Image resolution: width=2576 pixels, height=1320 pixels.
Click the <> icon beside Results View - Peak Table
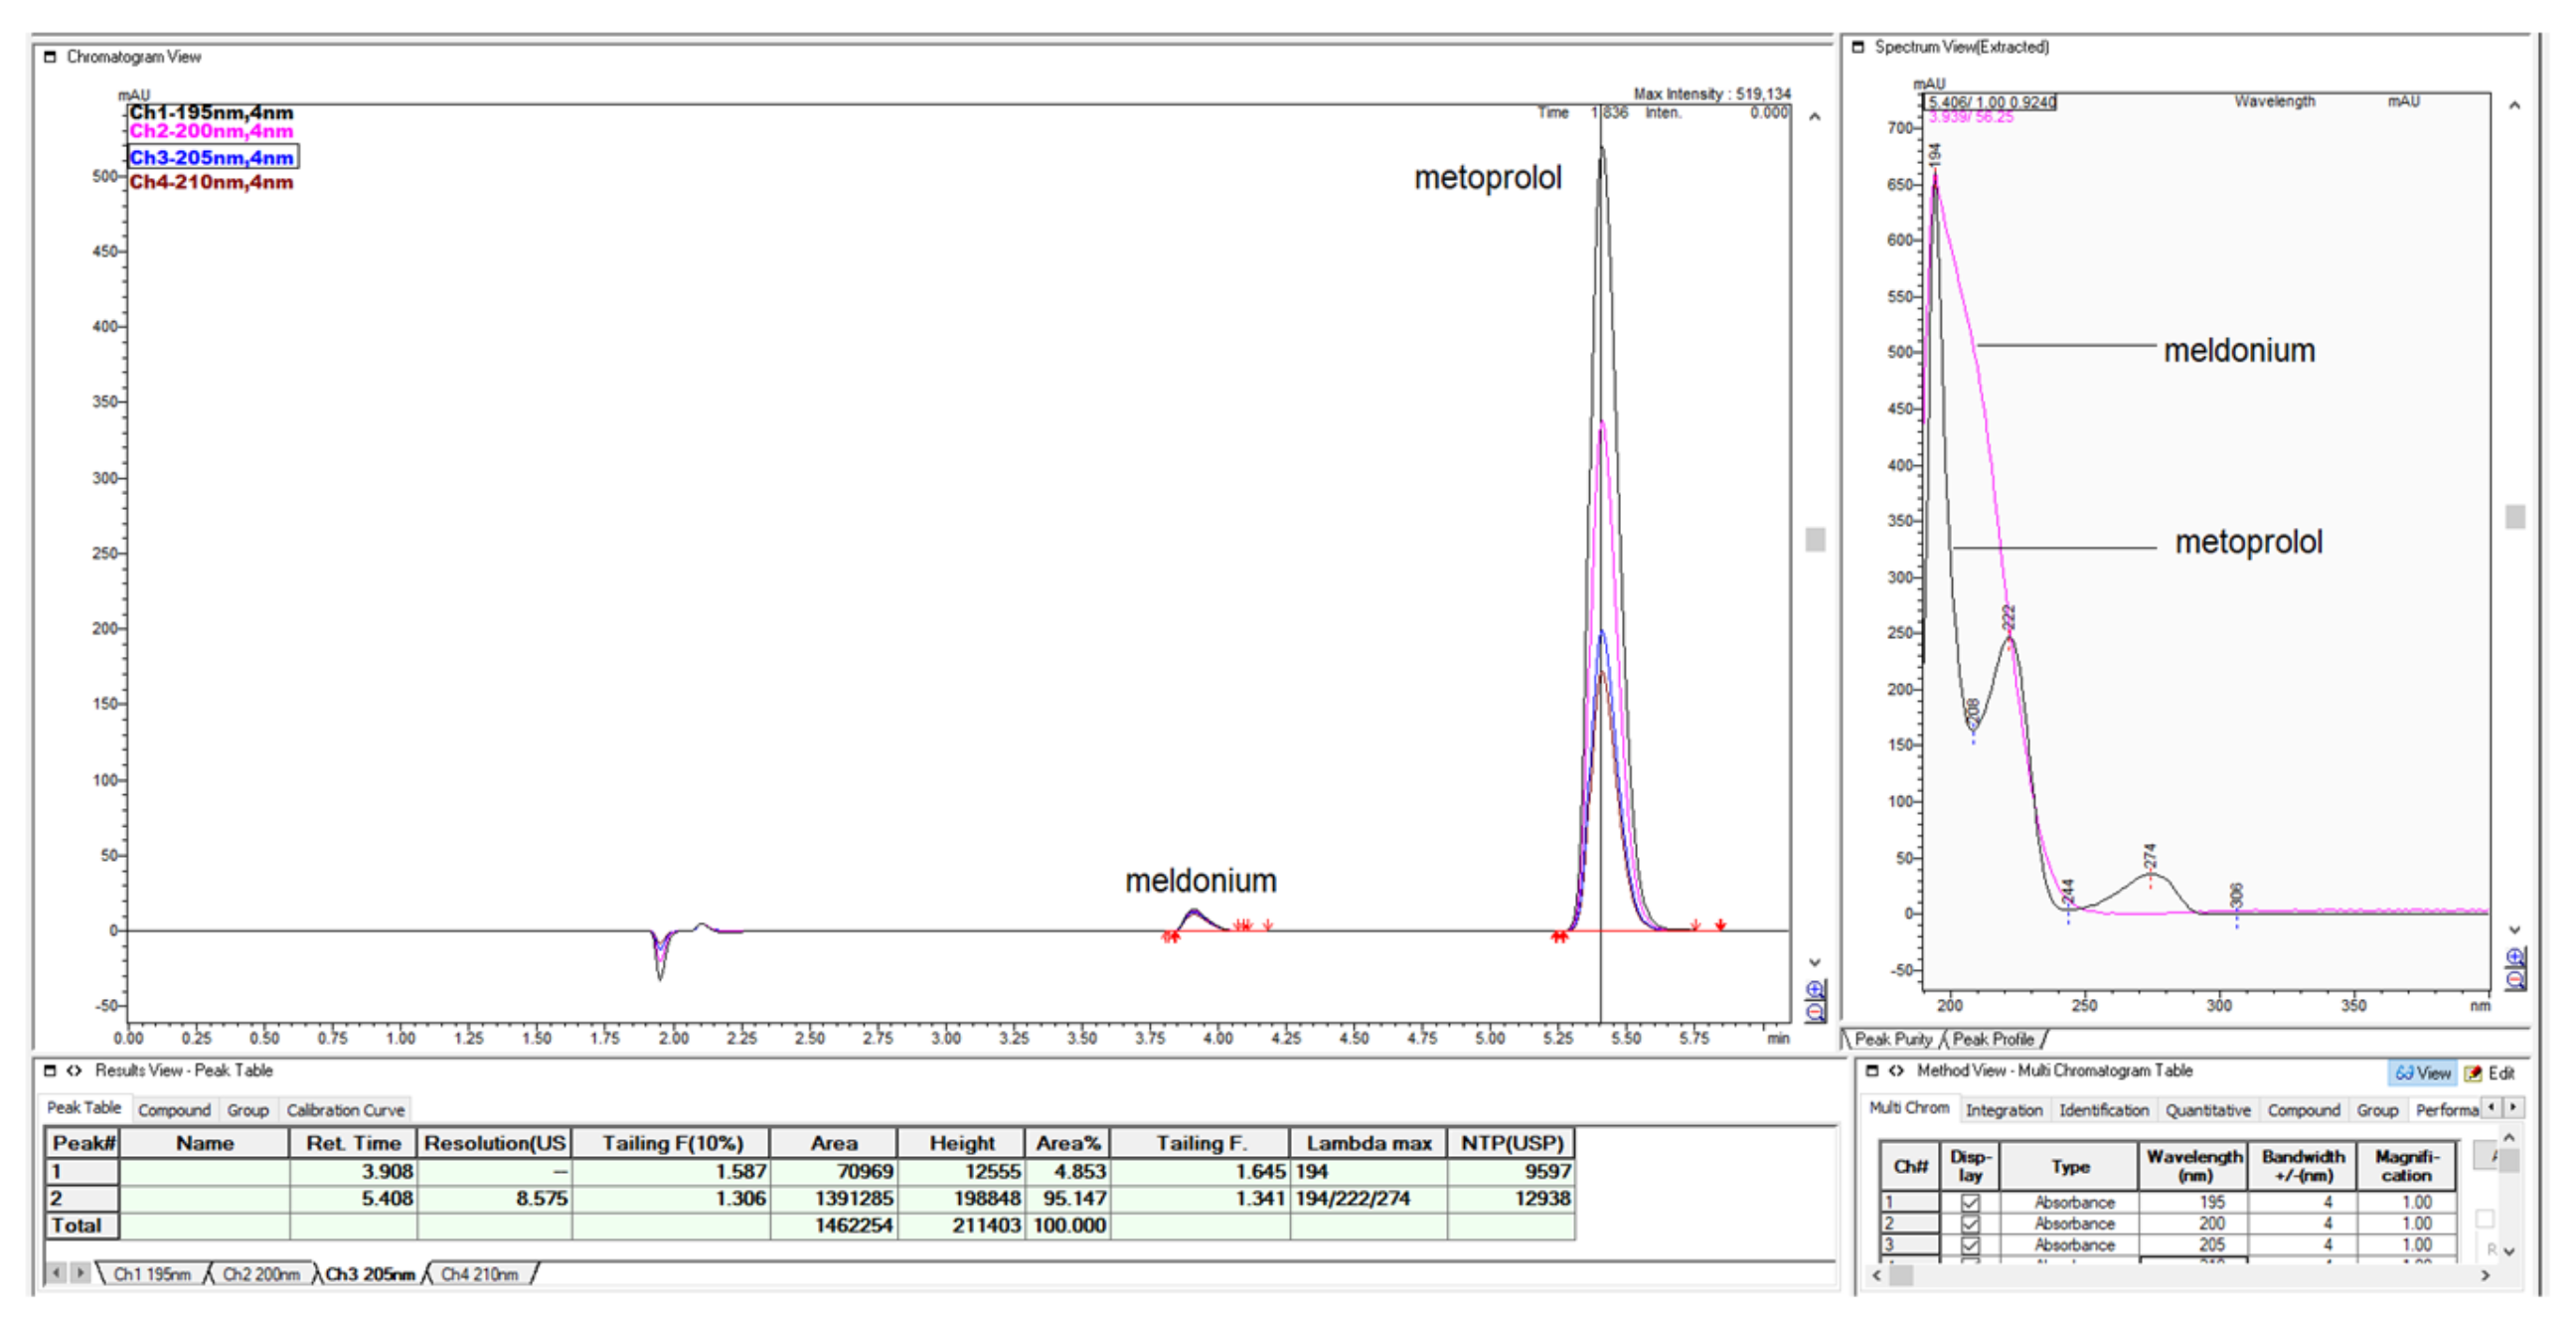click(72, 1070)
